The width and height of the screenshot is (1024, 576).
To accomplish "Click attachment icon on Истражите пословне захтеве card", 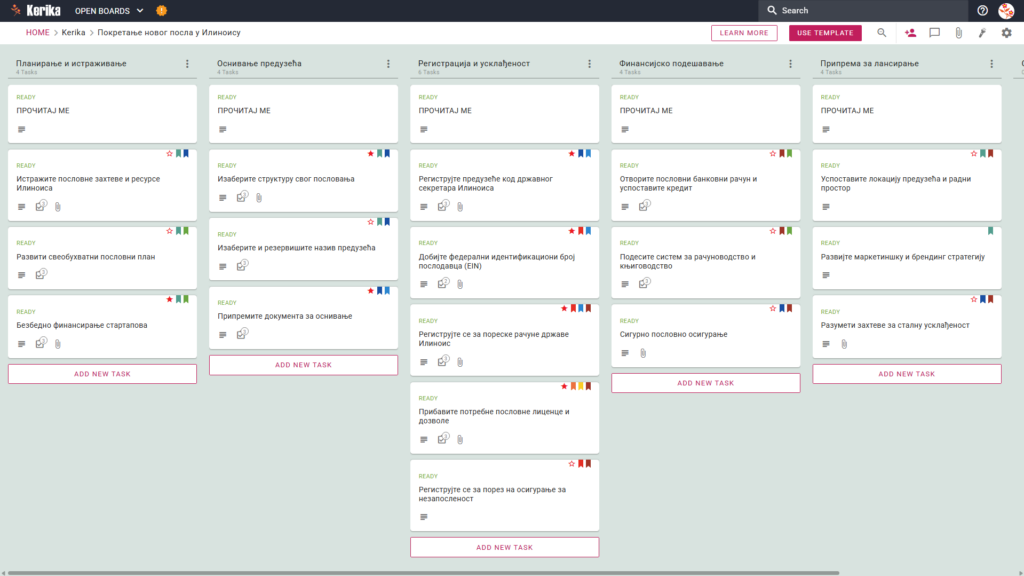I will (57, 207).
